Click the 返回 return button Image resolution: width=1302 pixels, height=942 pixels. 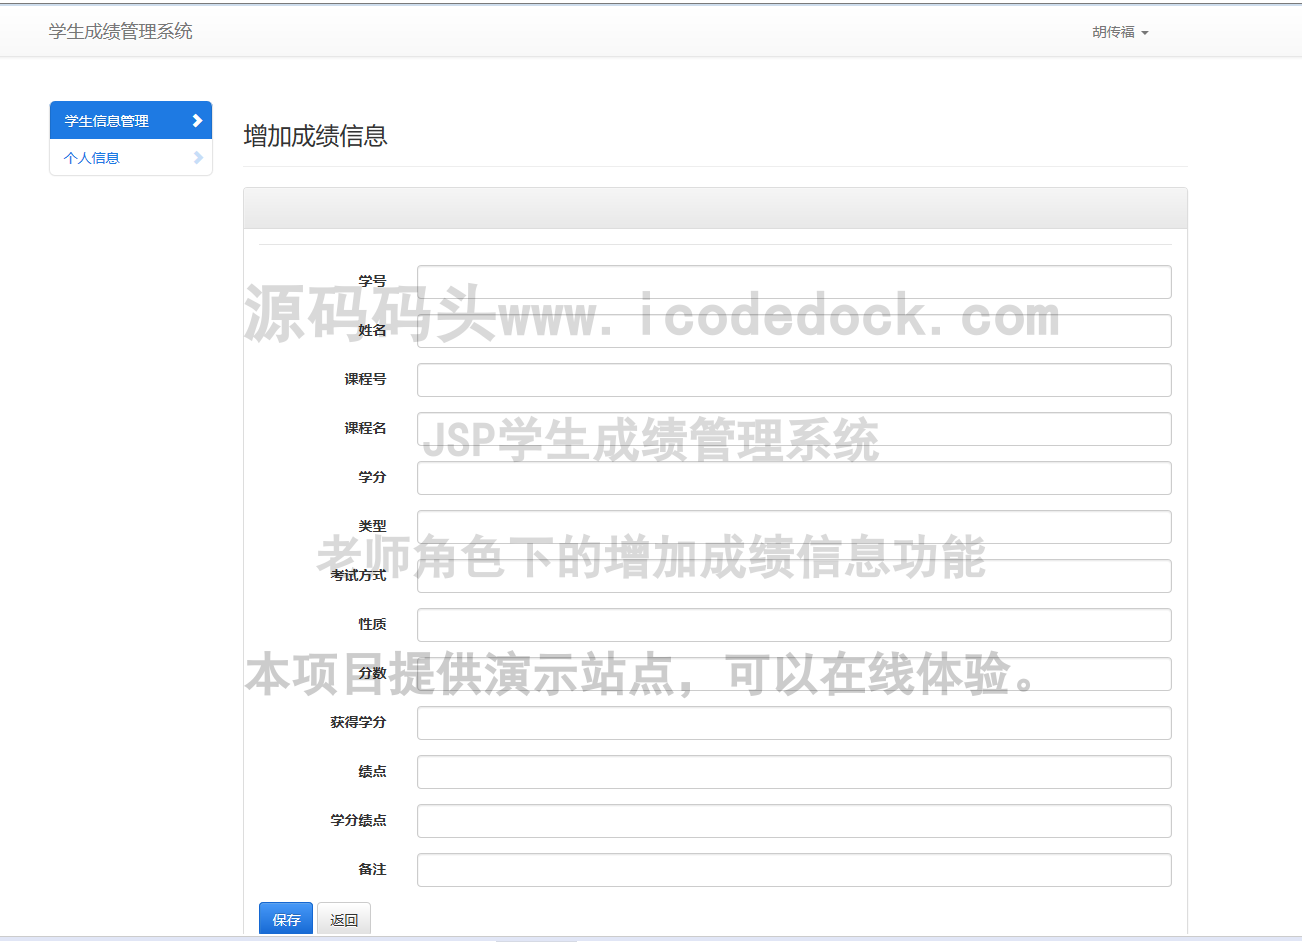(343, 919)
